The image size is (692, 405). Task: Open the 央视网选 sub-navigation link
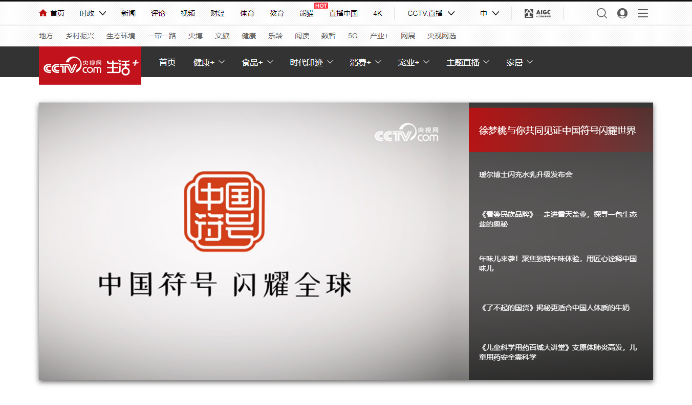click(441, 36)
